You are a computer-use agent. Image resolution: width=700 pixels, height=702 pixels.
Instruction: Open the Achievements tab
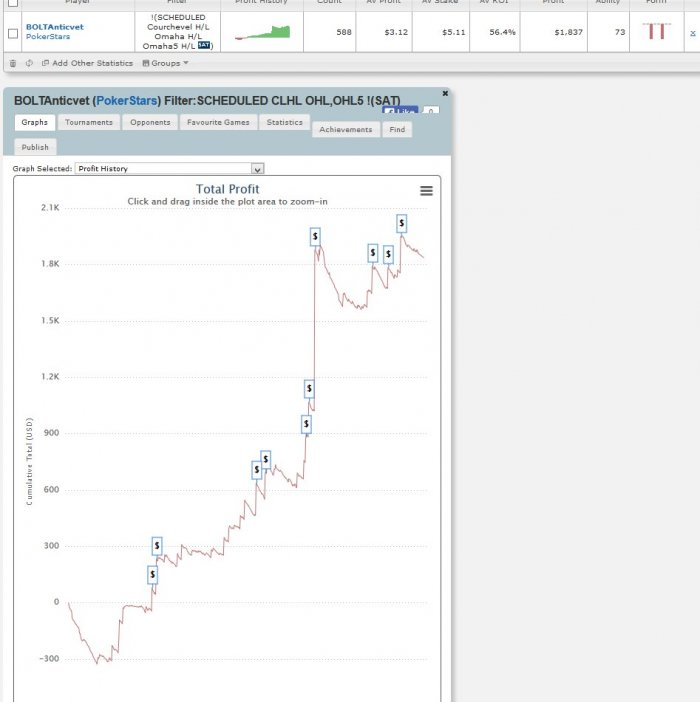(x=346, y=129)
